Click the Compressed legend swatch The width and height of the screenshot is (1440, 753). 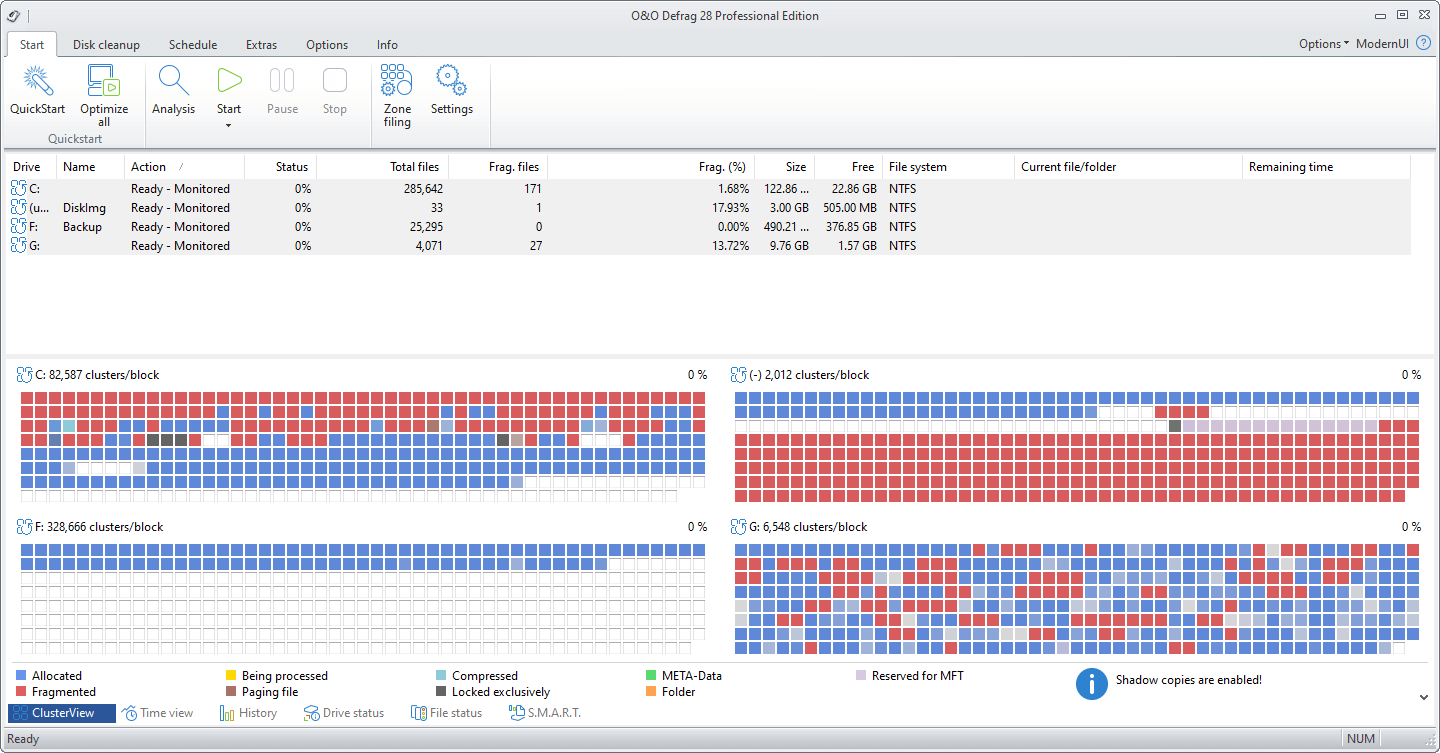pyautogui.click(x=441, y=676)
